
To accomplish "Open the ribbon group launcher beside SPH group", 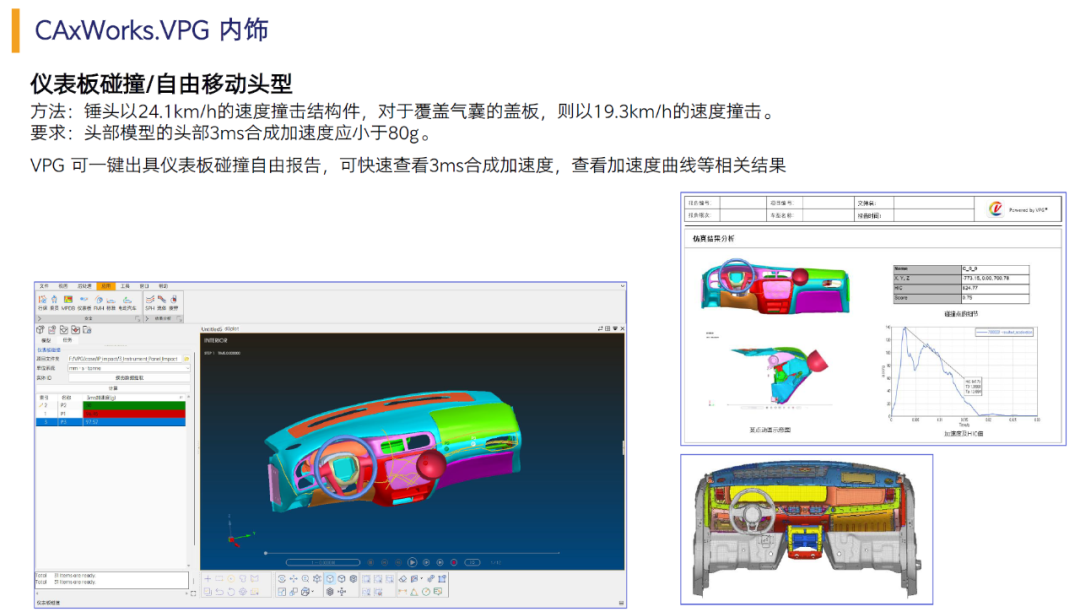I will tap(179, 319).
